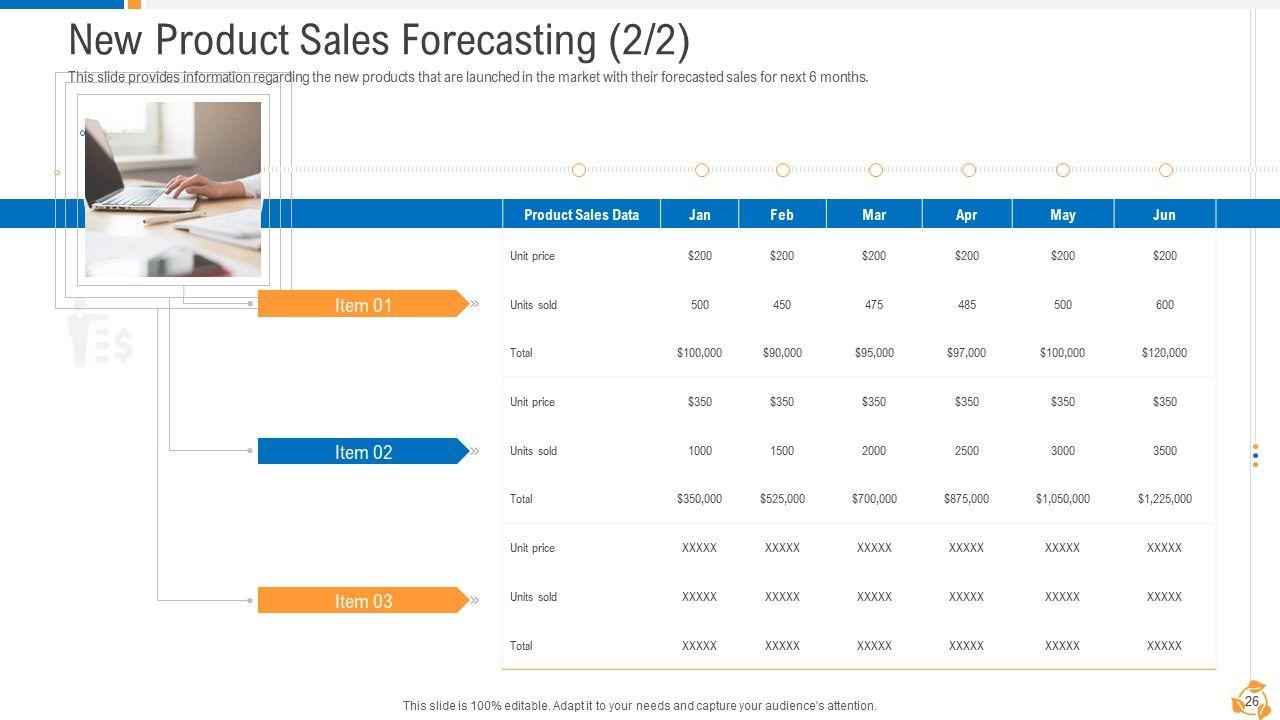Select the blue Item 02 label

click(x=362, y=452)
